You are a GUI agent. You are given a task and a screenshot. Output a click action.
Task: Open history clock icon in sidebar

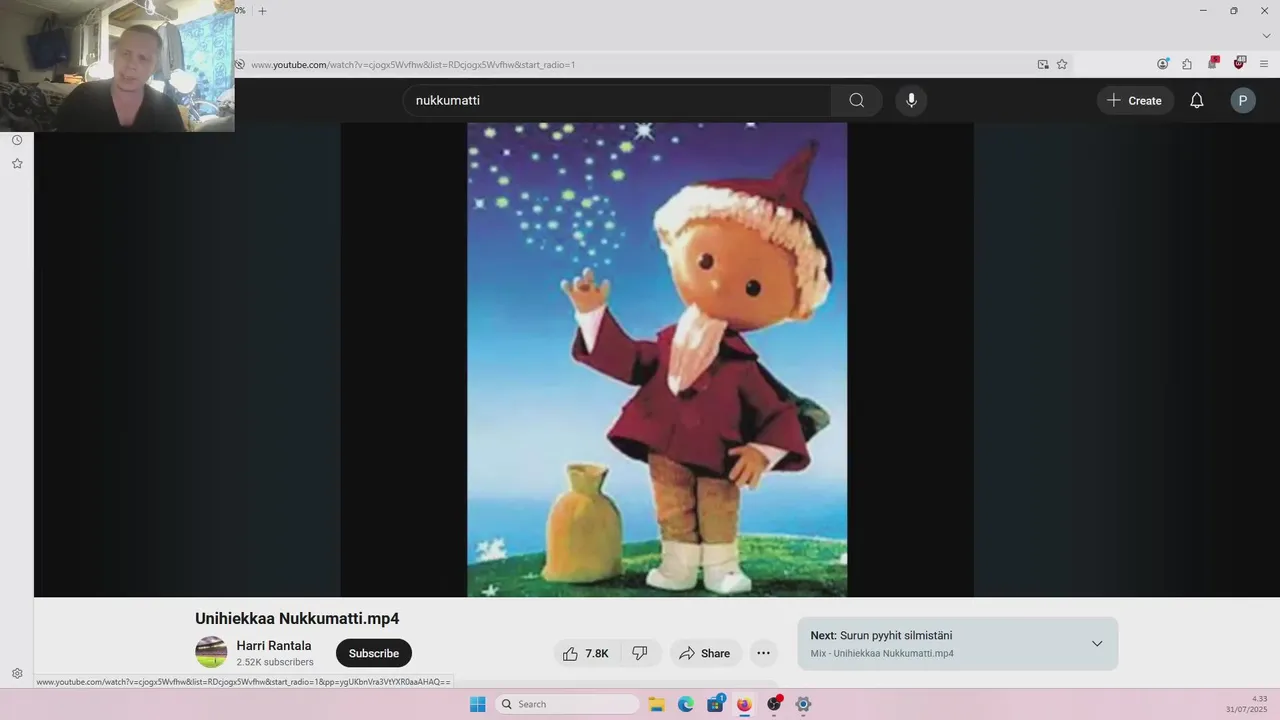pos(17,140)
